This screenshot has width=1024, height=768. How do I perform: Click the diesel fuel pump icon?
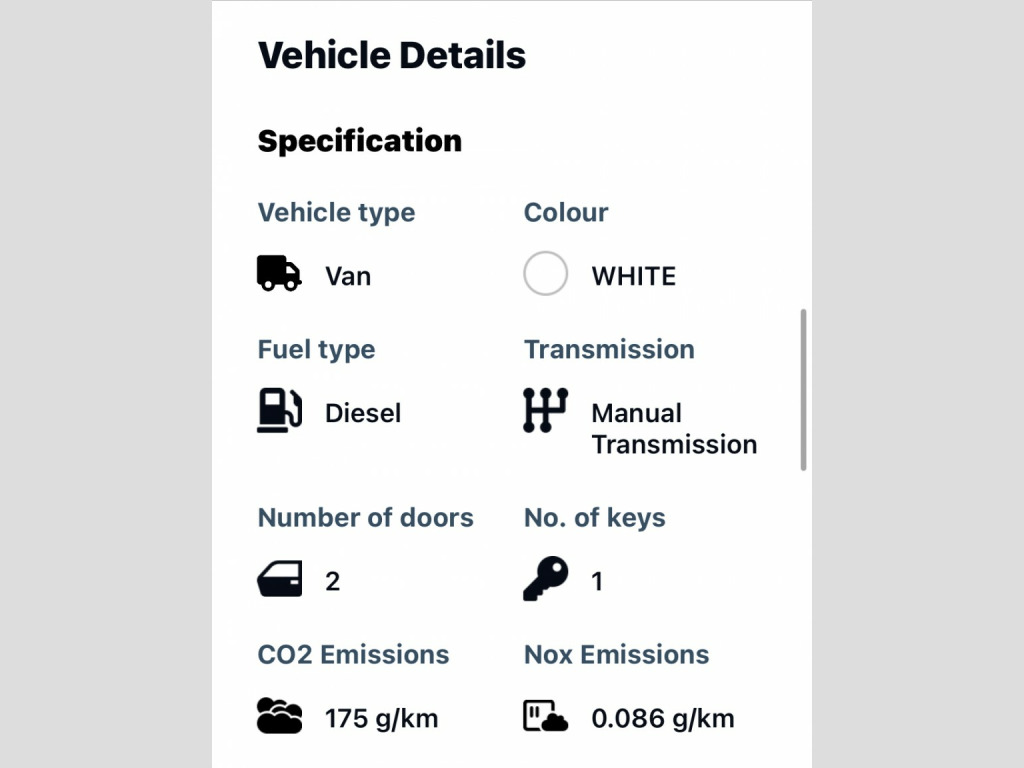pyautogui.click(x=279, y=410)
